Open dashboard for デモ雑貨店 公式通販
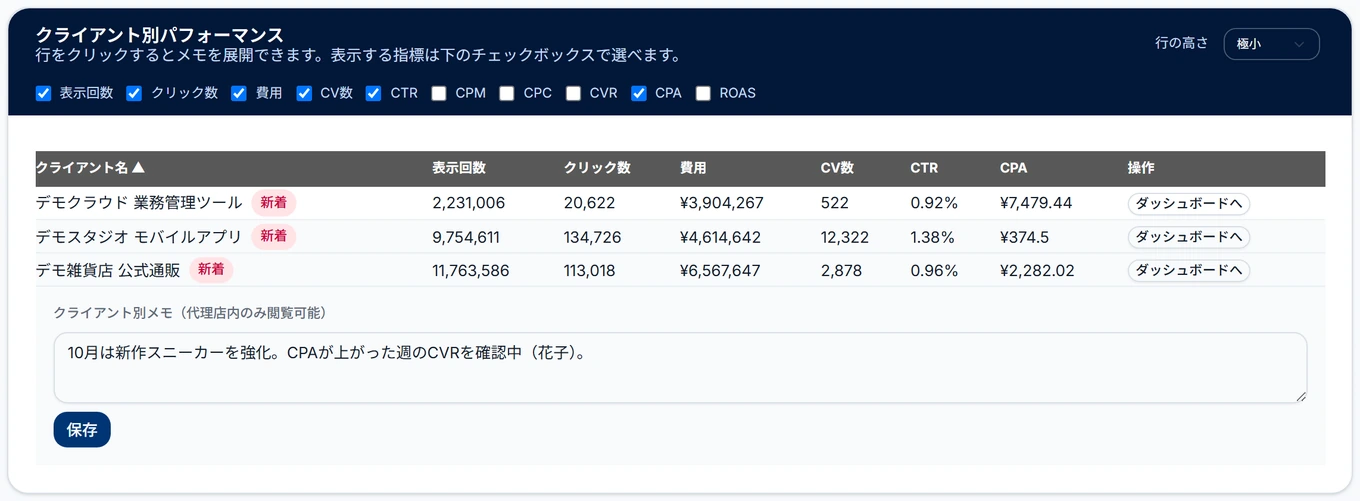This screenshot has width=1360, height=501. [x=1189, y=270]
